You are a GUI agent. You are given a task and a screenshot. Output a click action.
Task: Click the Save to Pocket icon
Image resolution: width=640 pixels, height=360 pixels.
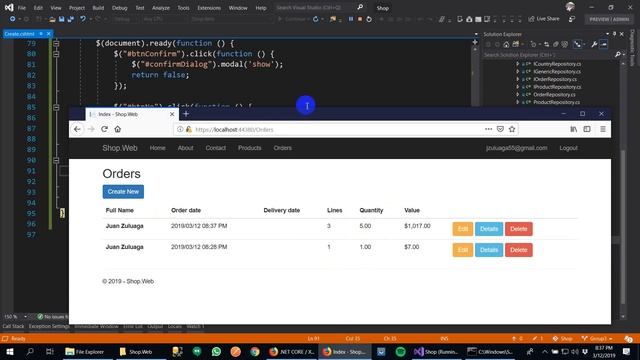click(500, 129)
